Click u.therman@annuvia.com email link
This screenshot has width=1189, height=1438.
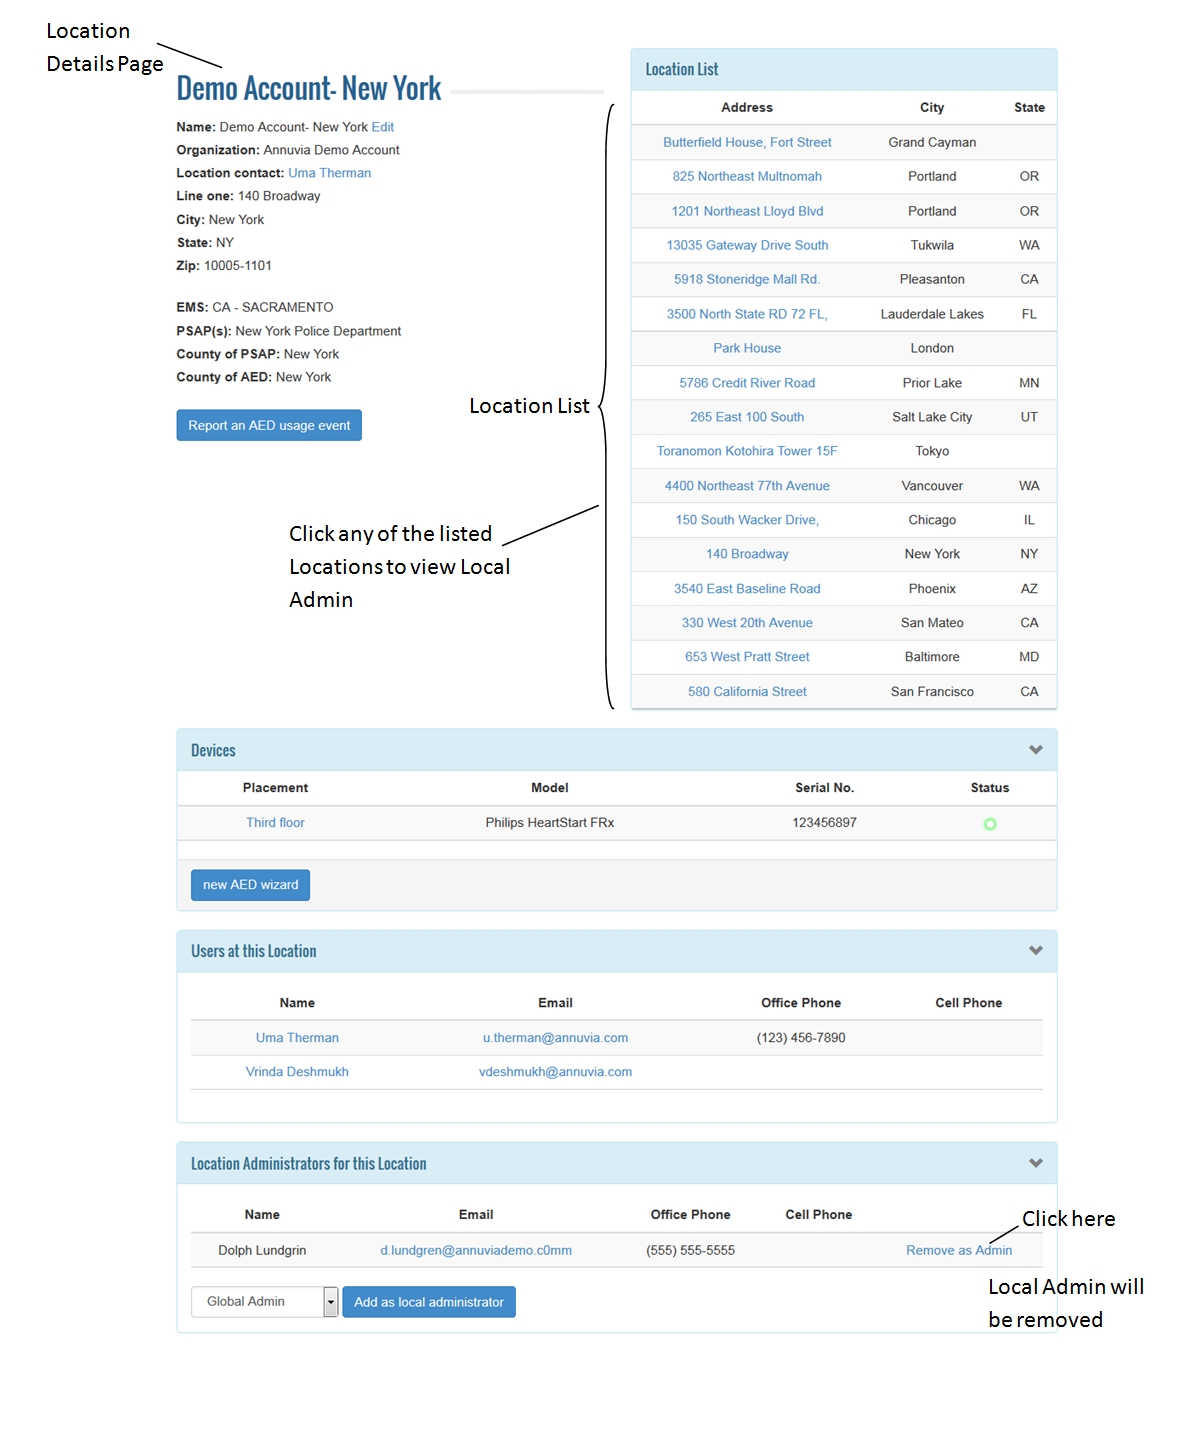[x=555, y=1038]
